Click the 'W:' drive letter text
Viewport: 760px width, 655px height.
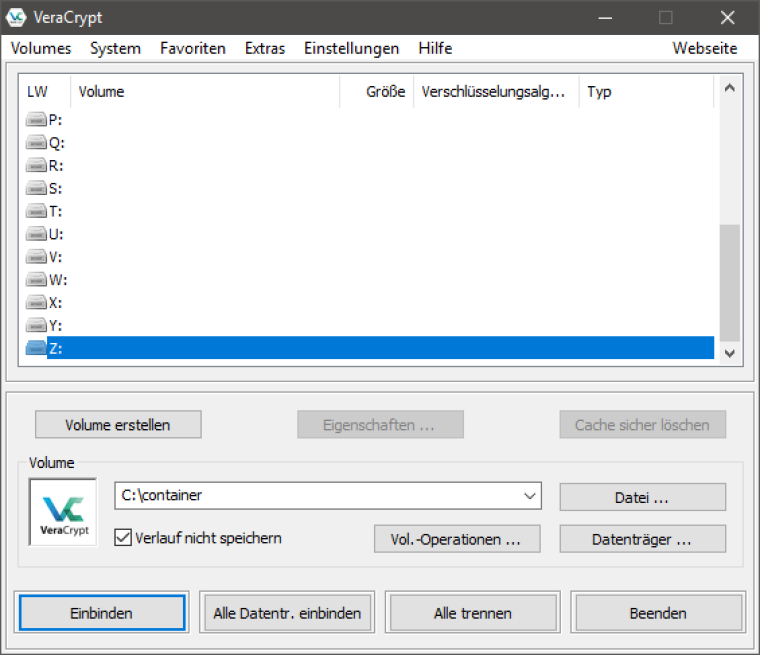[x=58, y=280]
